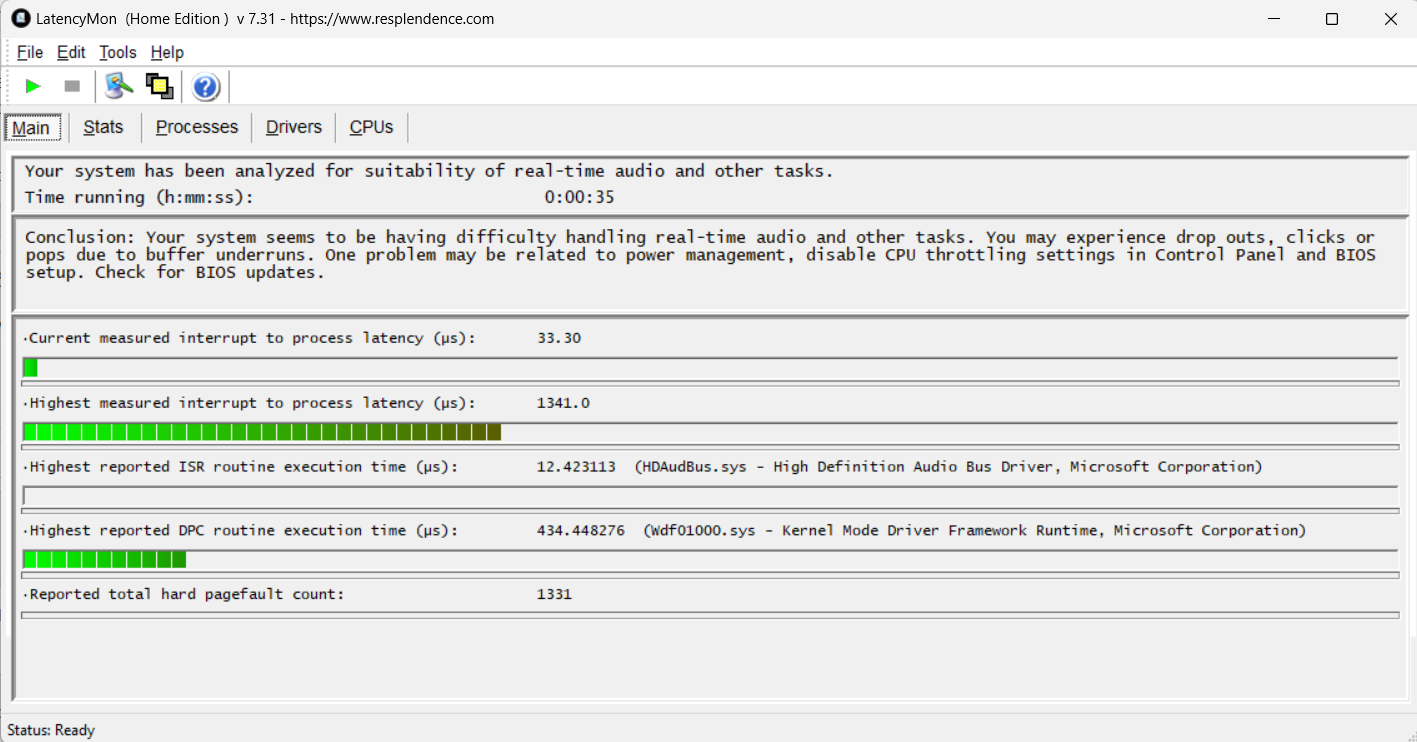Click 'Highest reported DPC routine execution time' label
The height and width of the screenshot is (742, 1417).
point(243,531)
